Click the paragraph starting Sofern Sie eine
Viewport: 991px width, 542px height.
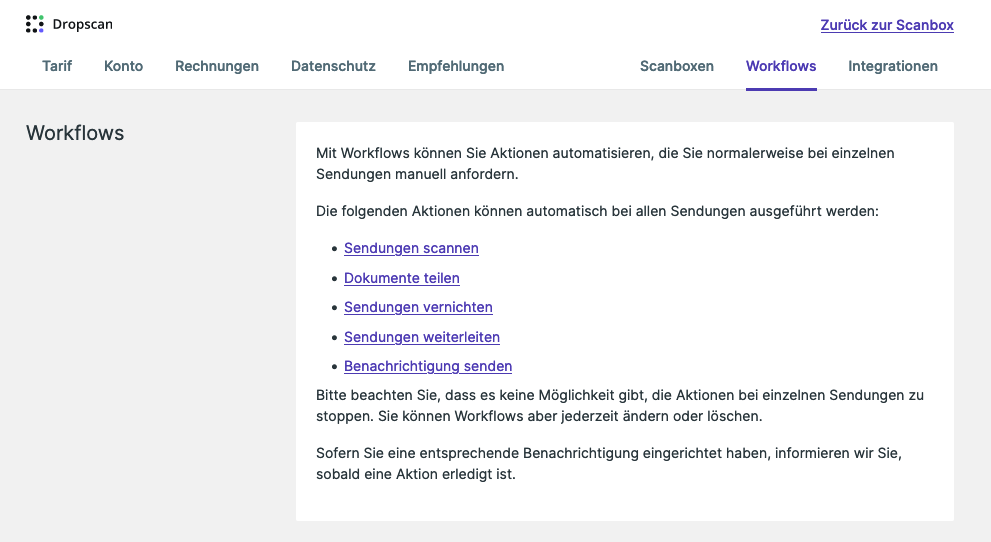coord(609,464)
